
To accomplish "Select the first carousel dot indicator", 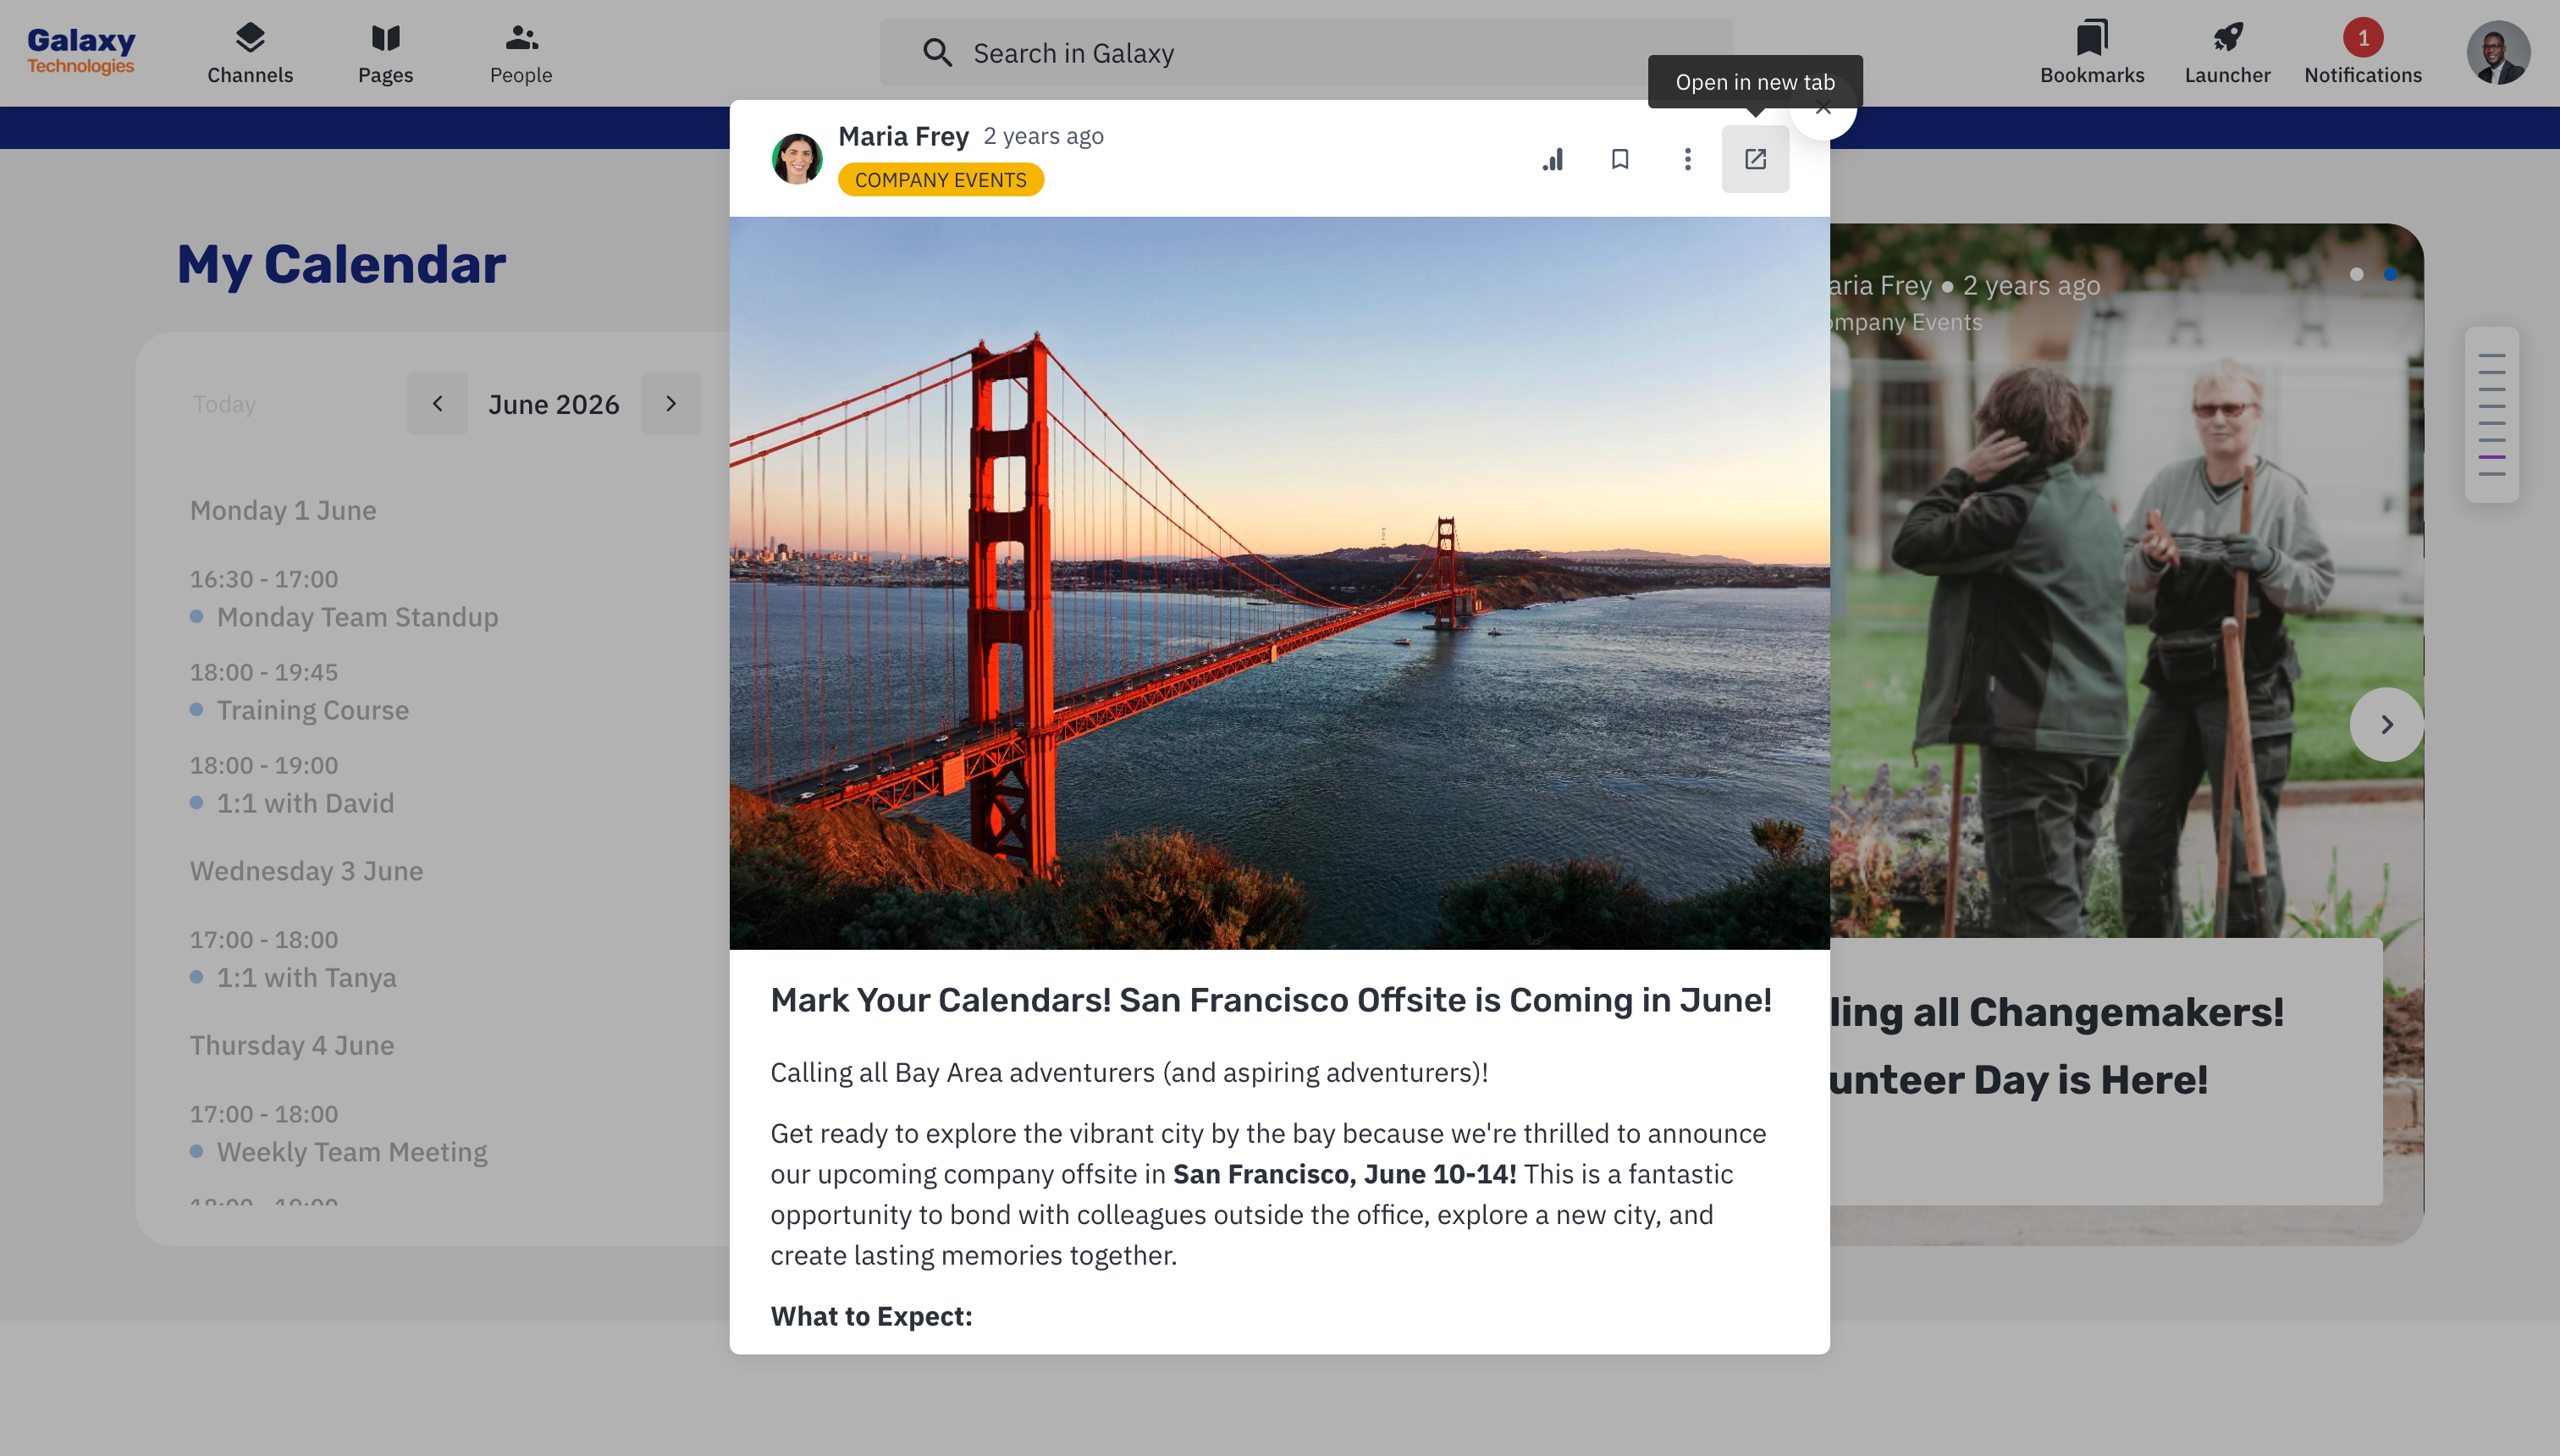I will coord(2357,274).
